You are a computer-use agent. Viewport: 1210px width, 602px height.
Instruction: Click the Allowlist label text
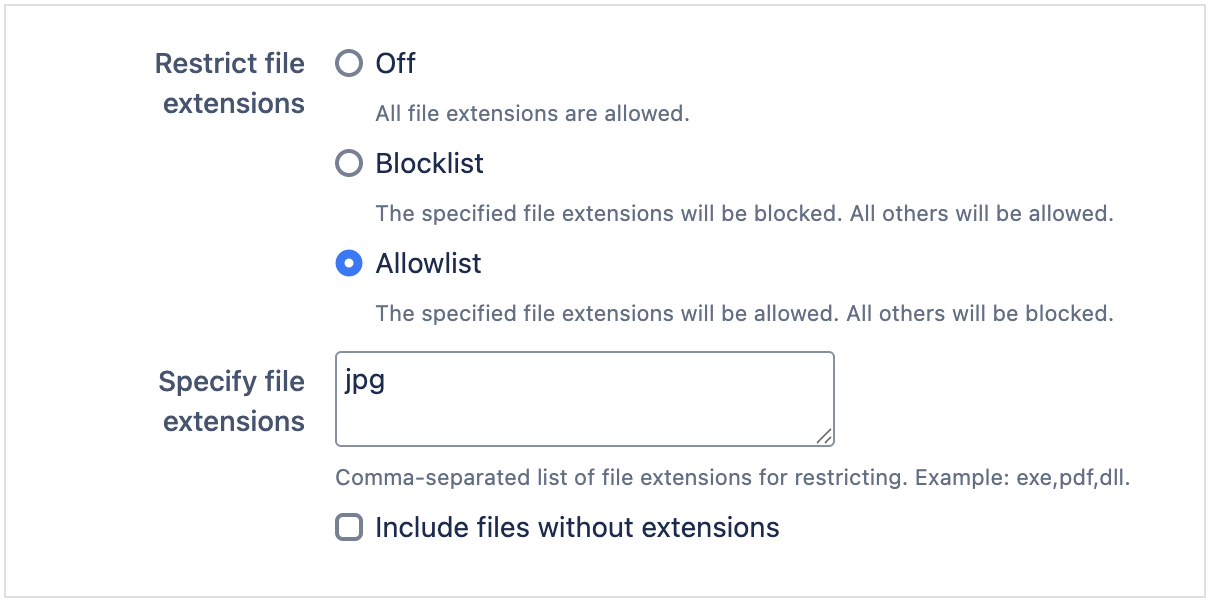click(428, 263)
